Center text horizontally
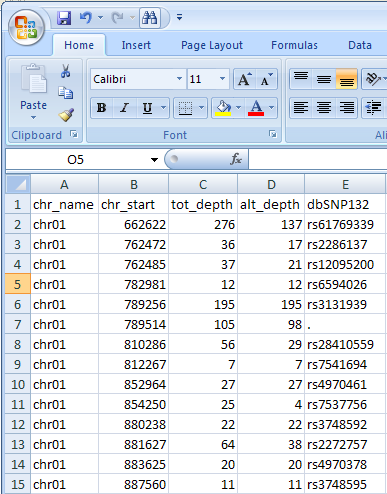 pos(324,108)
